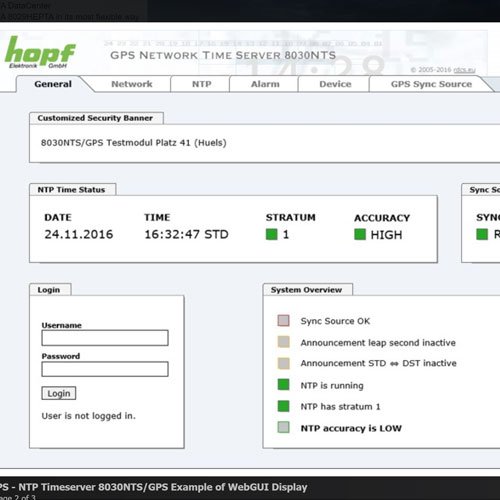Click the NTP accuracy is LOW indicator
Image resolution: width=500 pixels, height=500 pixels.
click(x=283, y=427)
